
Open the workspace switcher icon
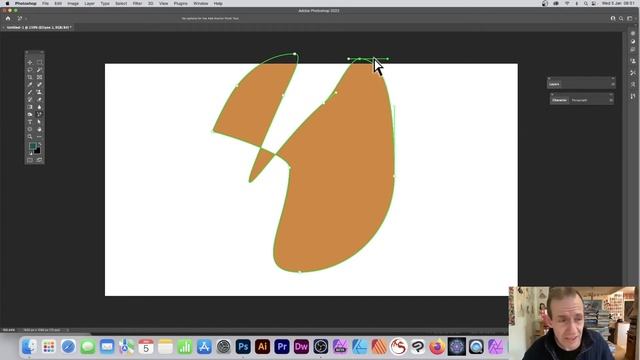click(x=630, y=18)
